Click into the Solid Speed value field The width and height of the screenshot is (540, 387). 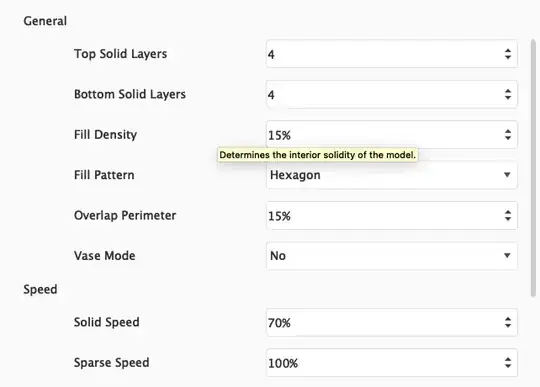[x=392, y=322]
